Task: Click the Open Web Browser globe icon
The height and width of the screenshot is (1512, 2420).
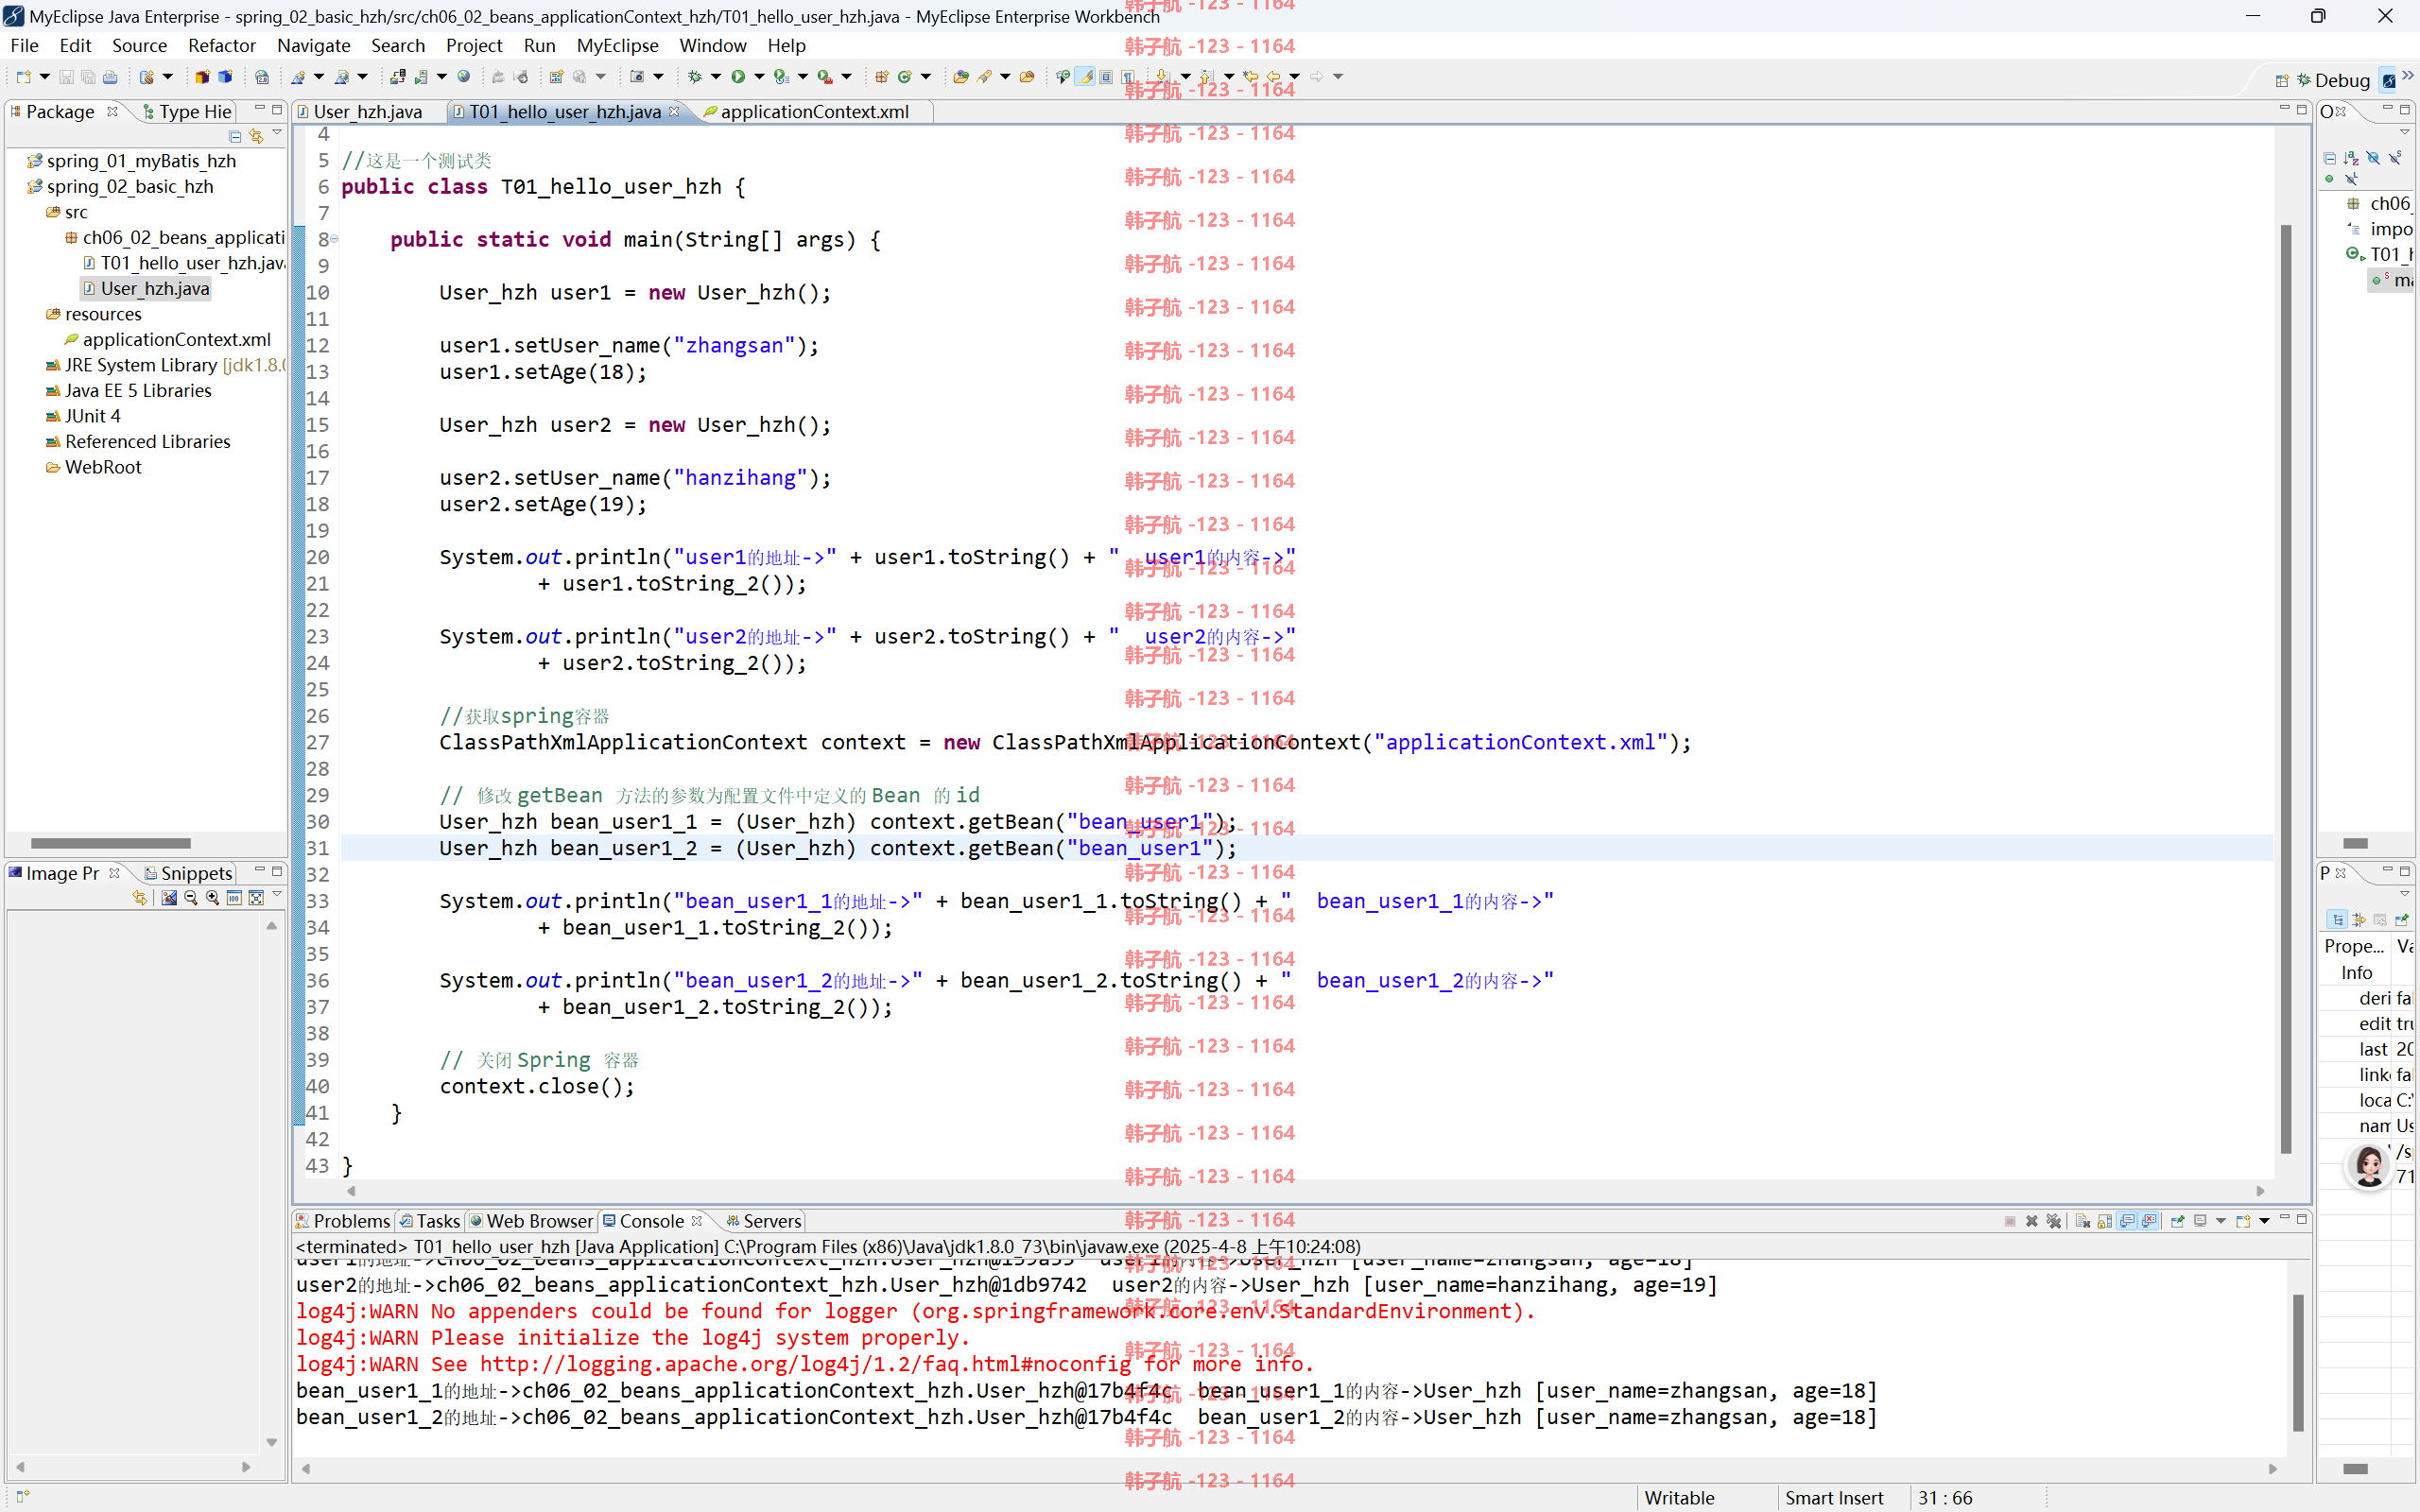Action: (463, 77)
